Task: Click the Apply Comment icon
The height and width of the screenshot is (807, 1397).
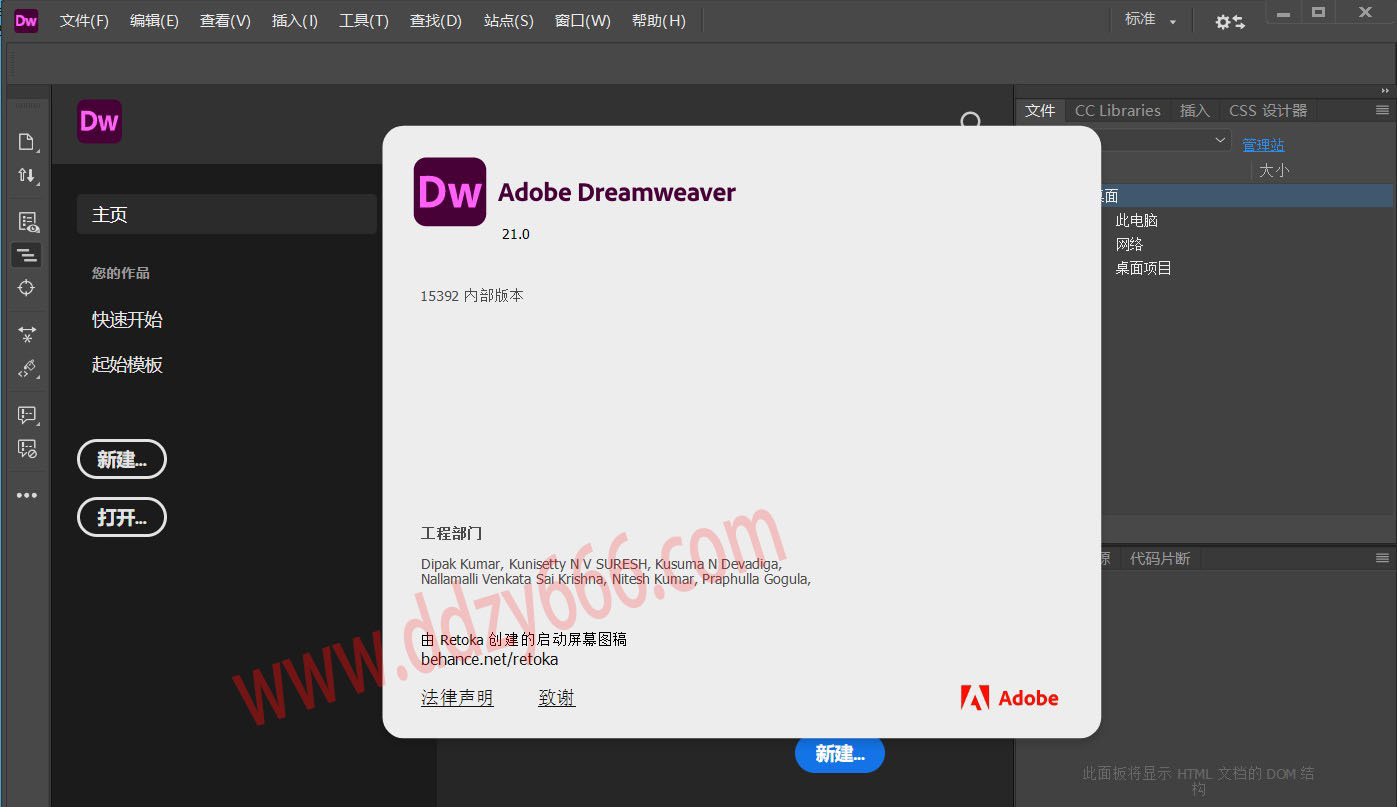Action: pyautogui.click(x=27, y=414)
